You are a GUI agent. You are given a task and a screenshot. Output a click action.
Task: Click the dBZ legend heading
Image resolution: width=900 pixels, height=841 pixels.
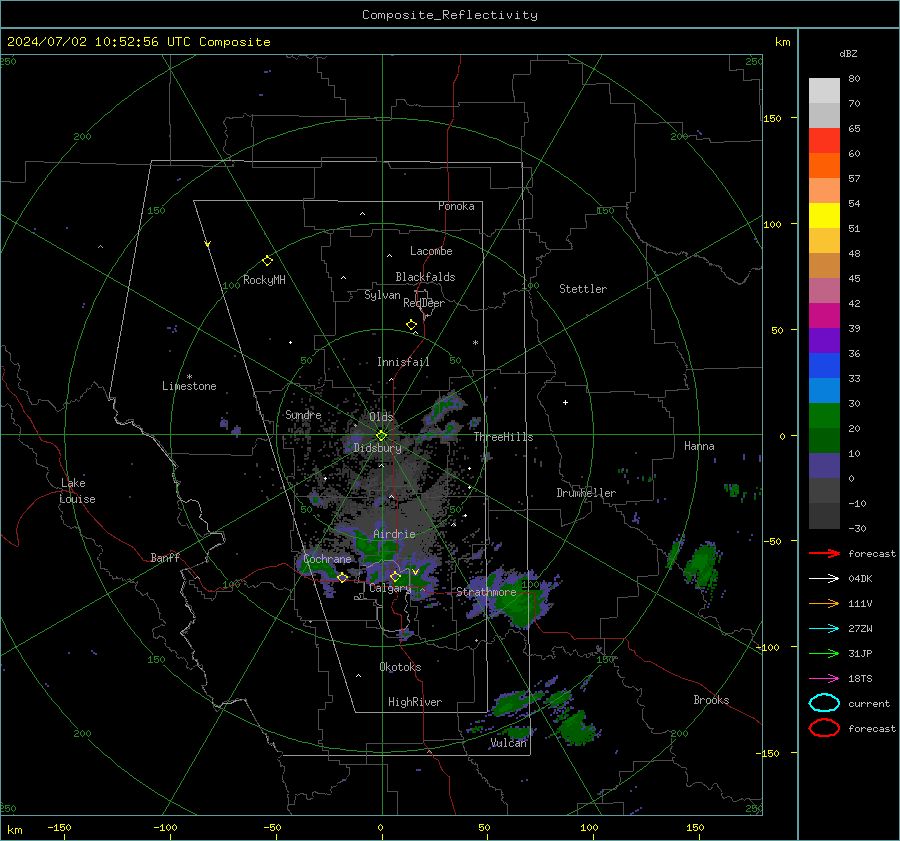pos(848,53)
